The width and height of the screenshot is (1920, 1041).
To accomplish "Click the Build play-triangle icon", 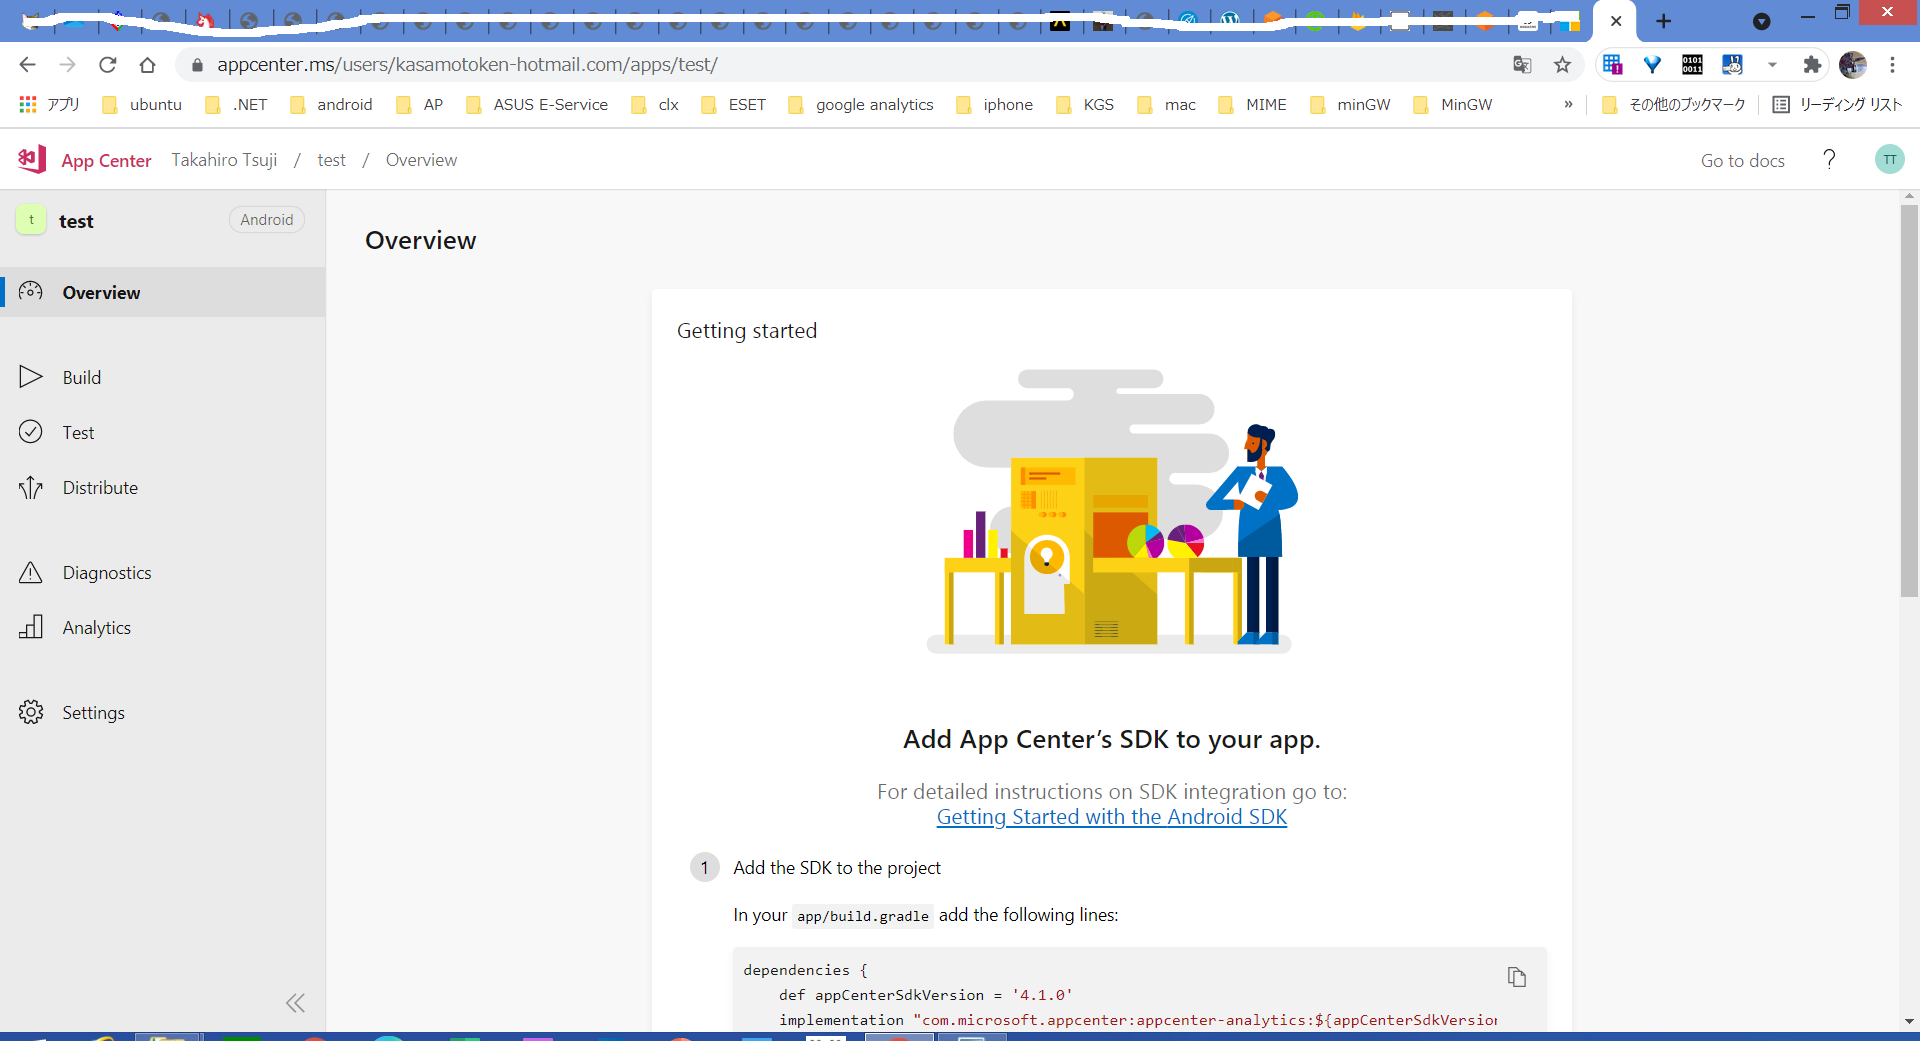I will 31,376.
